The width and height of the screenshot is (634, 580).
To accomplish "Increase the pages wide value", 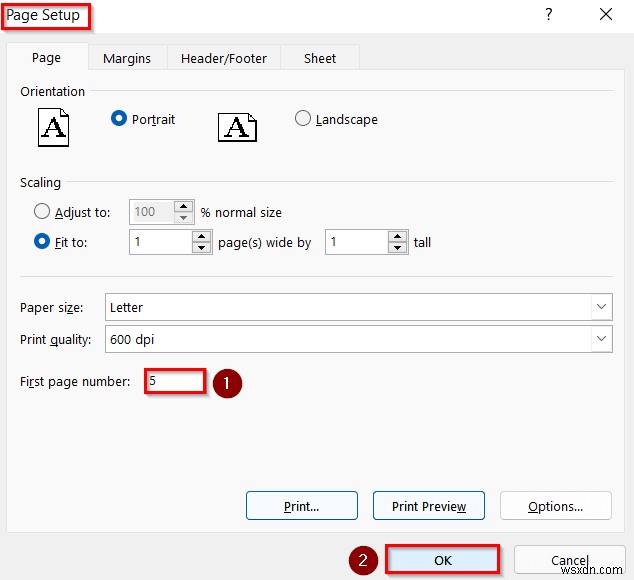I will pyautogui.click(x=201, y=236).
